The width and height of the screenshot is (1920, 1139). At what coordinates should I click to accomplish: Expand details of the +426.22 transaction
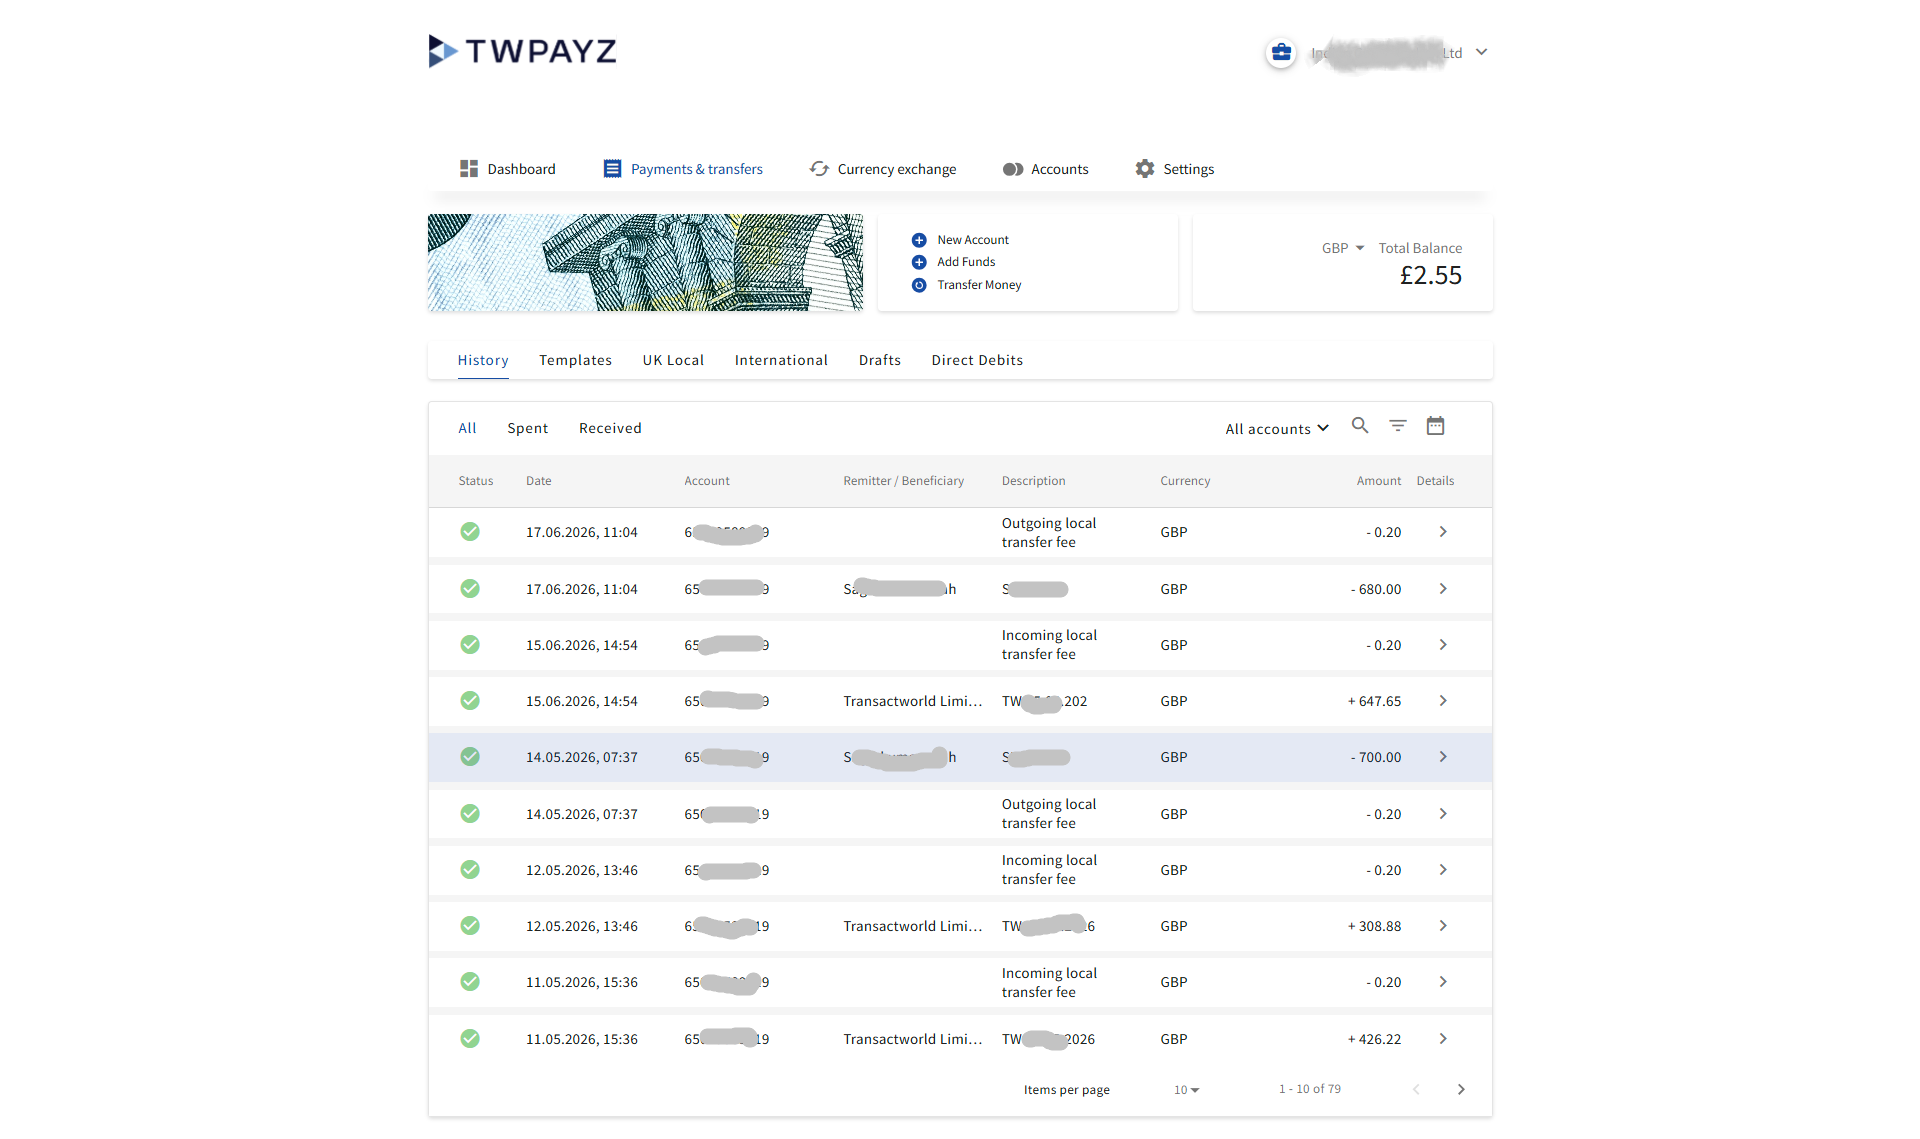(x=1443, y=1039)
